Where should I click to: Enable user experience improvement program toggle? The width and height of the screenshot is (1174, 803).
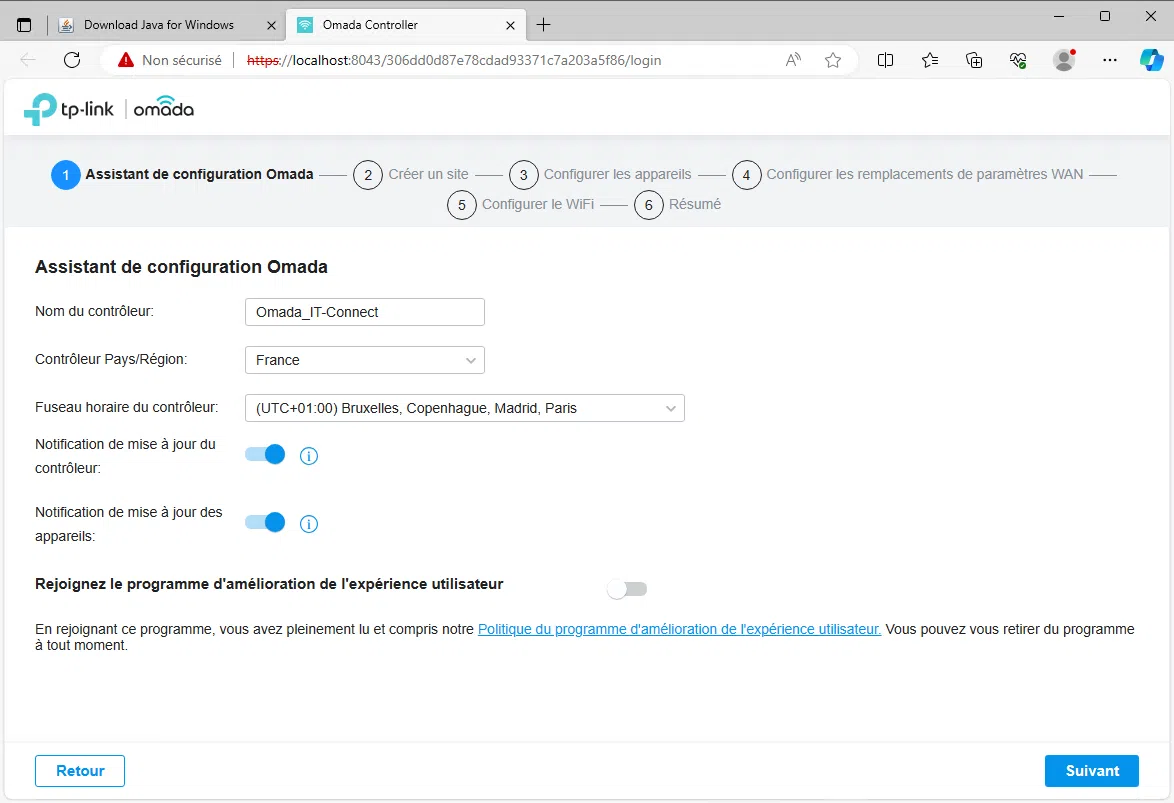tap(627, 589)
